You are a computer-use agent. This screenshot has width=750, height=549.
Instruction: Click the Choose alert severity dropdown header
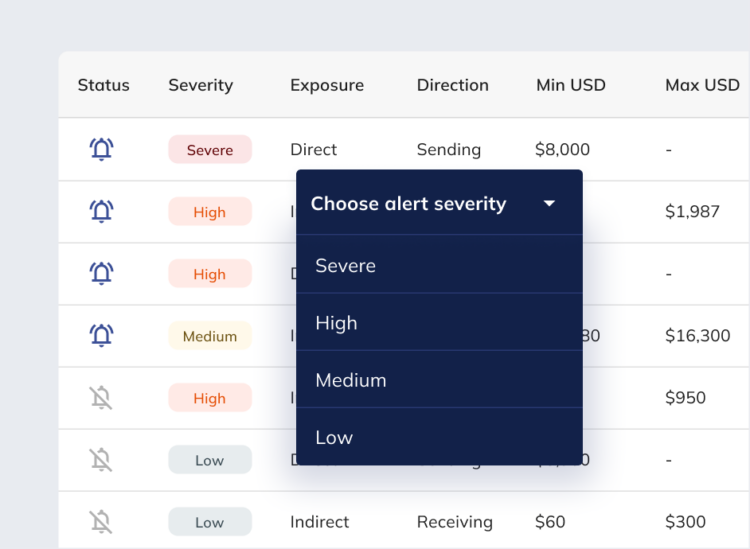409,204
